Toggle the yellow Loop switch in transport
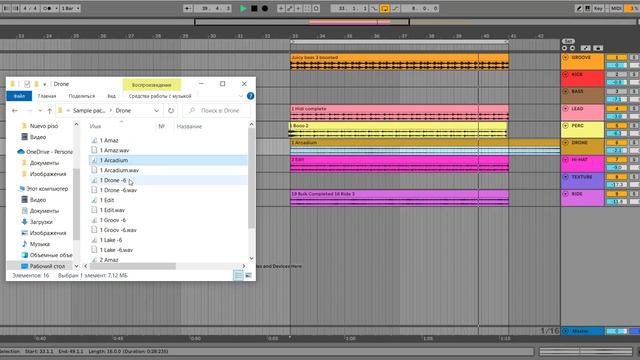Image resolution: width=640 pixels, height=360 pixels. point(384,8)
